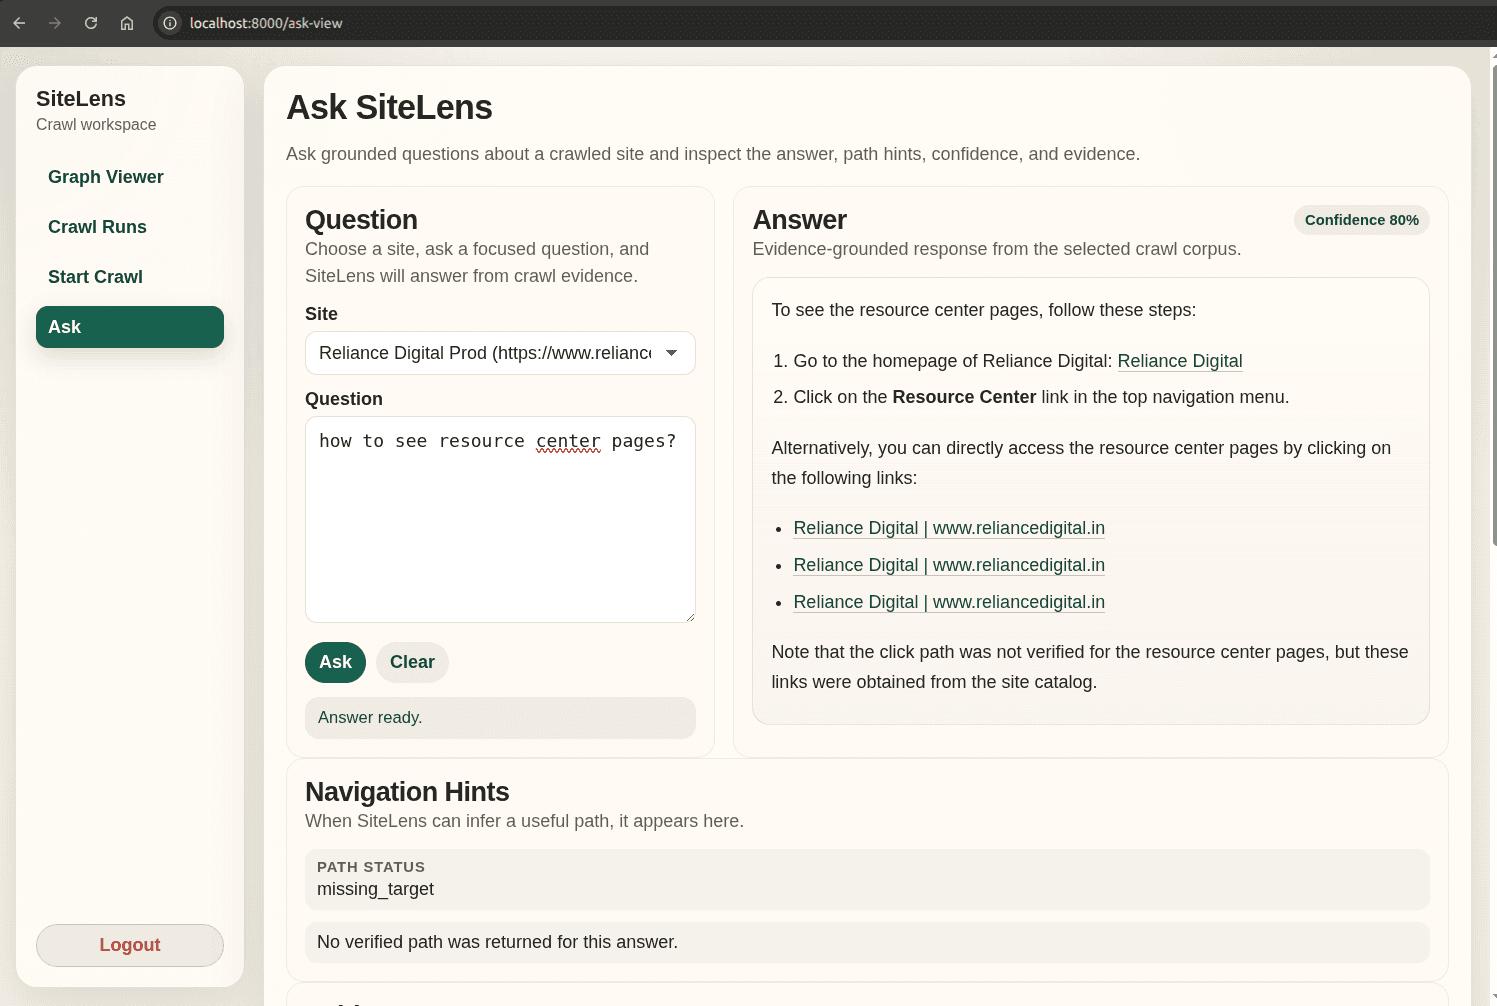Click the localhost:8000/ask-view address bar
The height and width of the screenshot is (1006, 1497).
pos(266,23)
